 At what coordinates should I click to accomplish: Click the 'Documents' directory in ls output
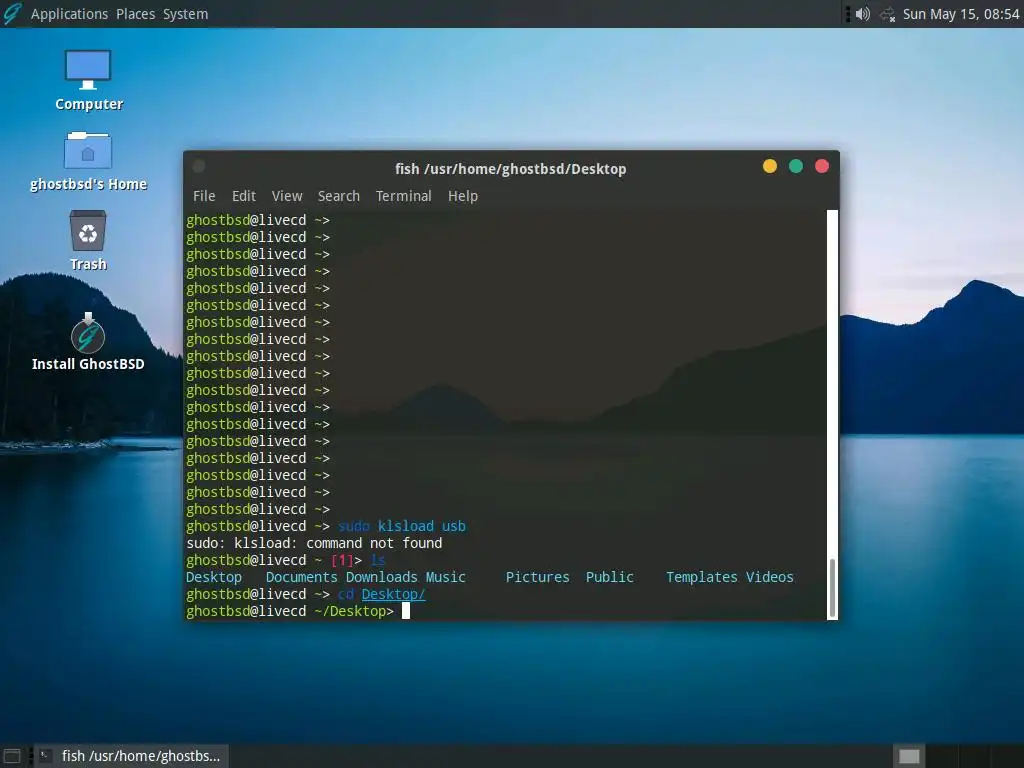[x=302, y=577]
